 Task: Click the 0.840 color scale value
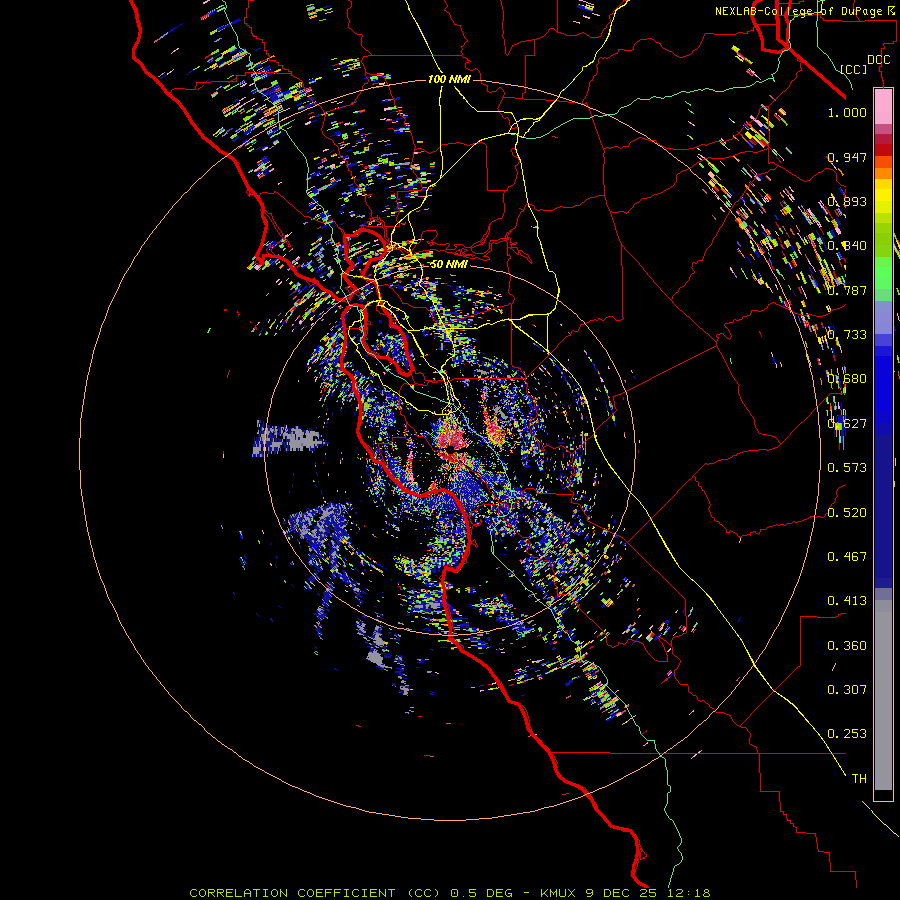pyautogui.click(x=847, y=246)
